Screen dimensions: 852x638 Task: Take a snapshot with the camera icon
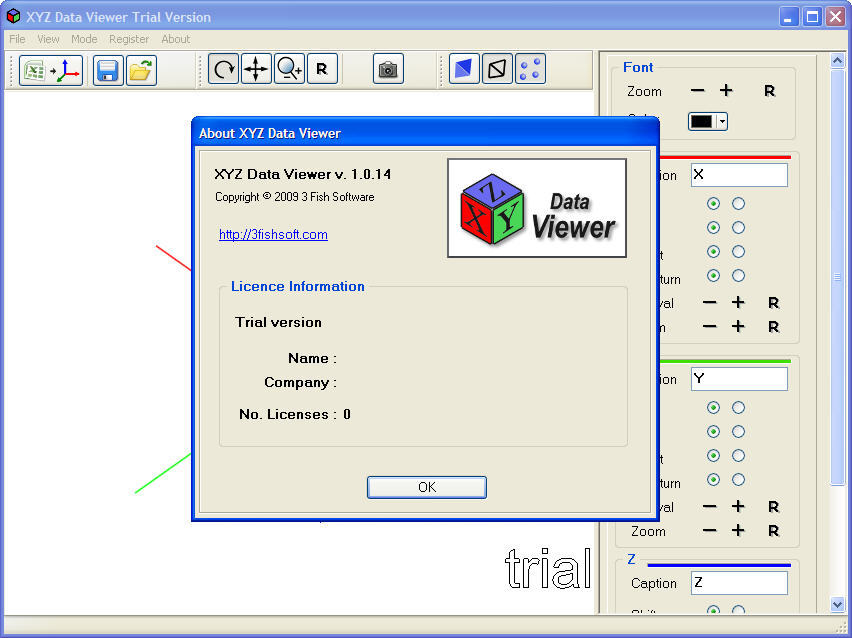tap(388, 69)
